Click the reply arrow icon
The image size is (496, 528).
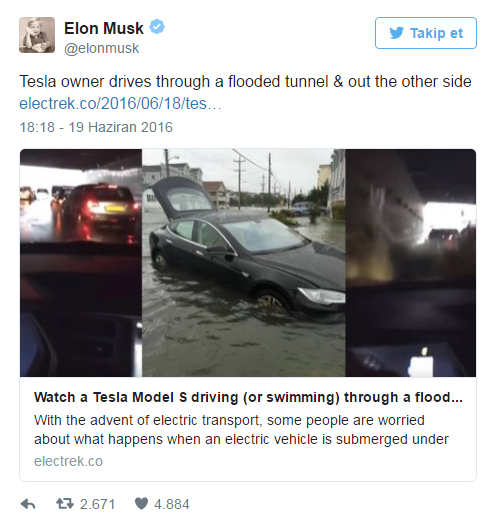coord(28,504)
